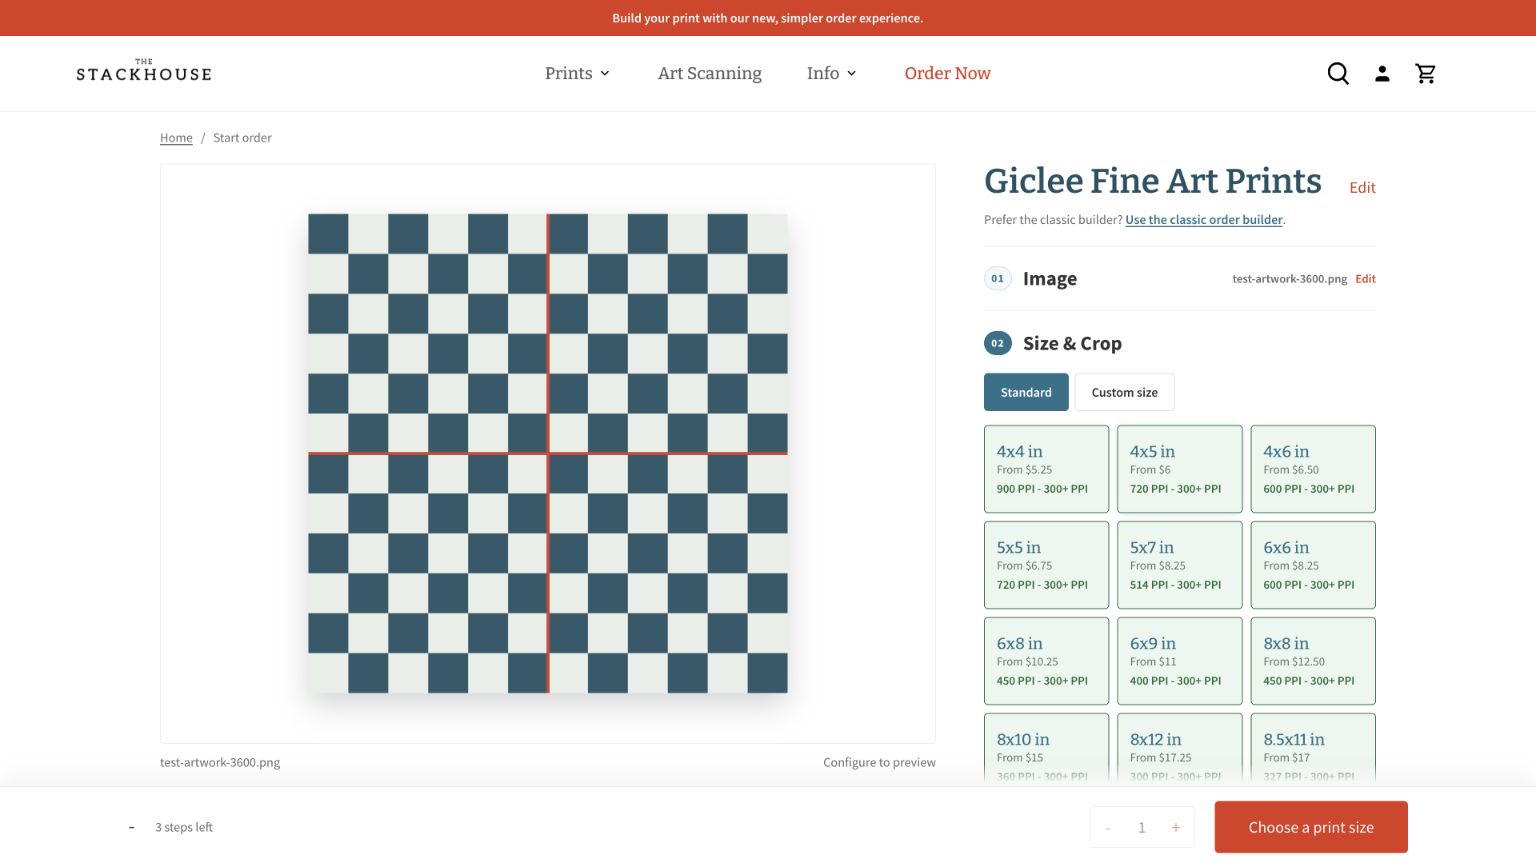Open the site search icon

tap(1338, 73)
